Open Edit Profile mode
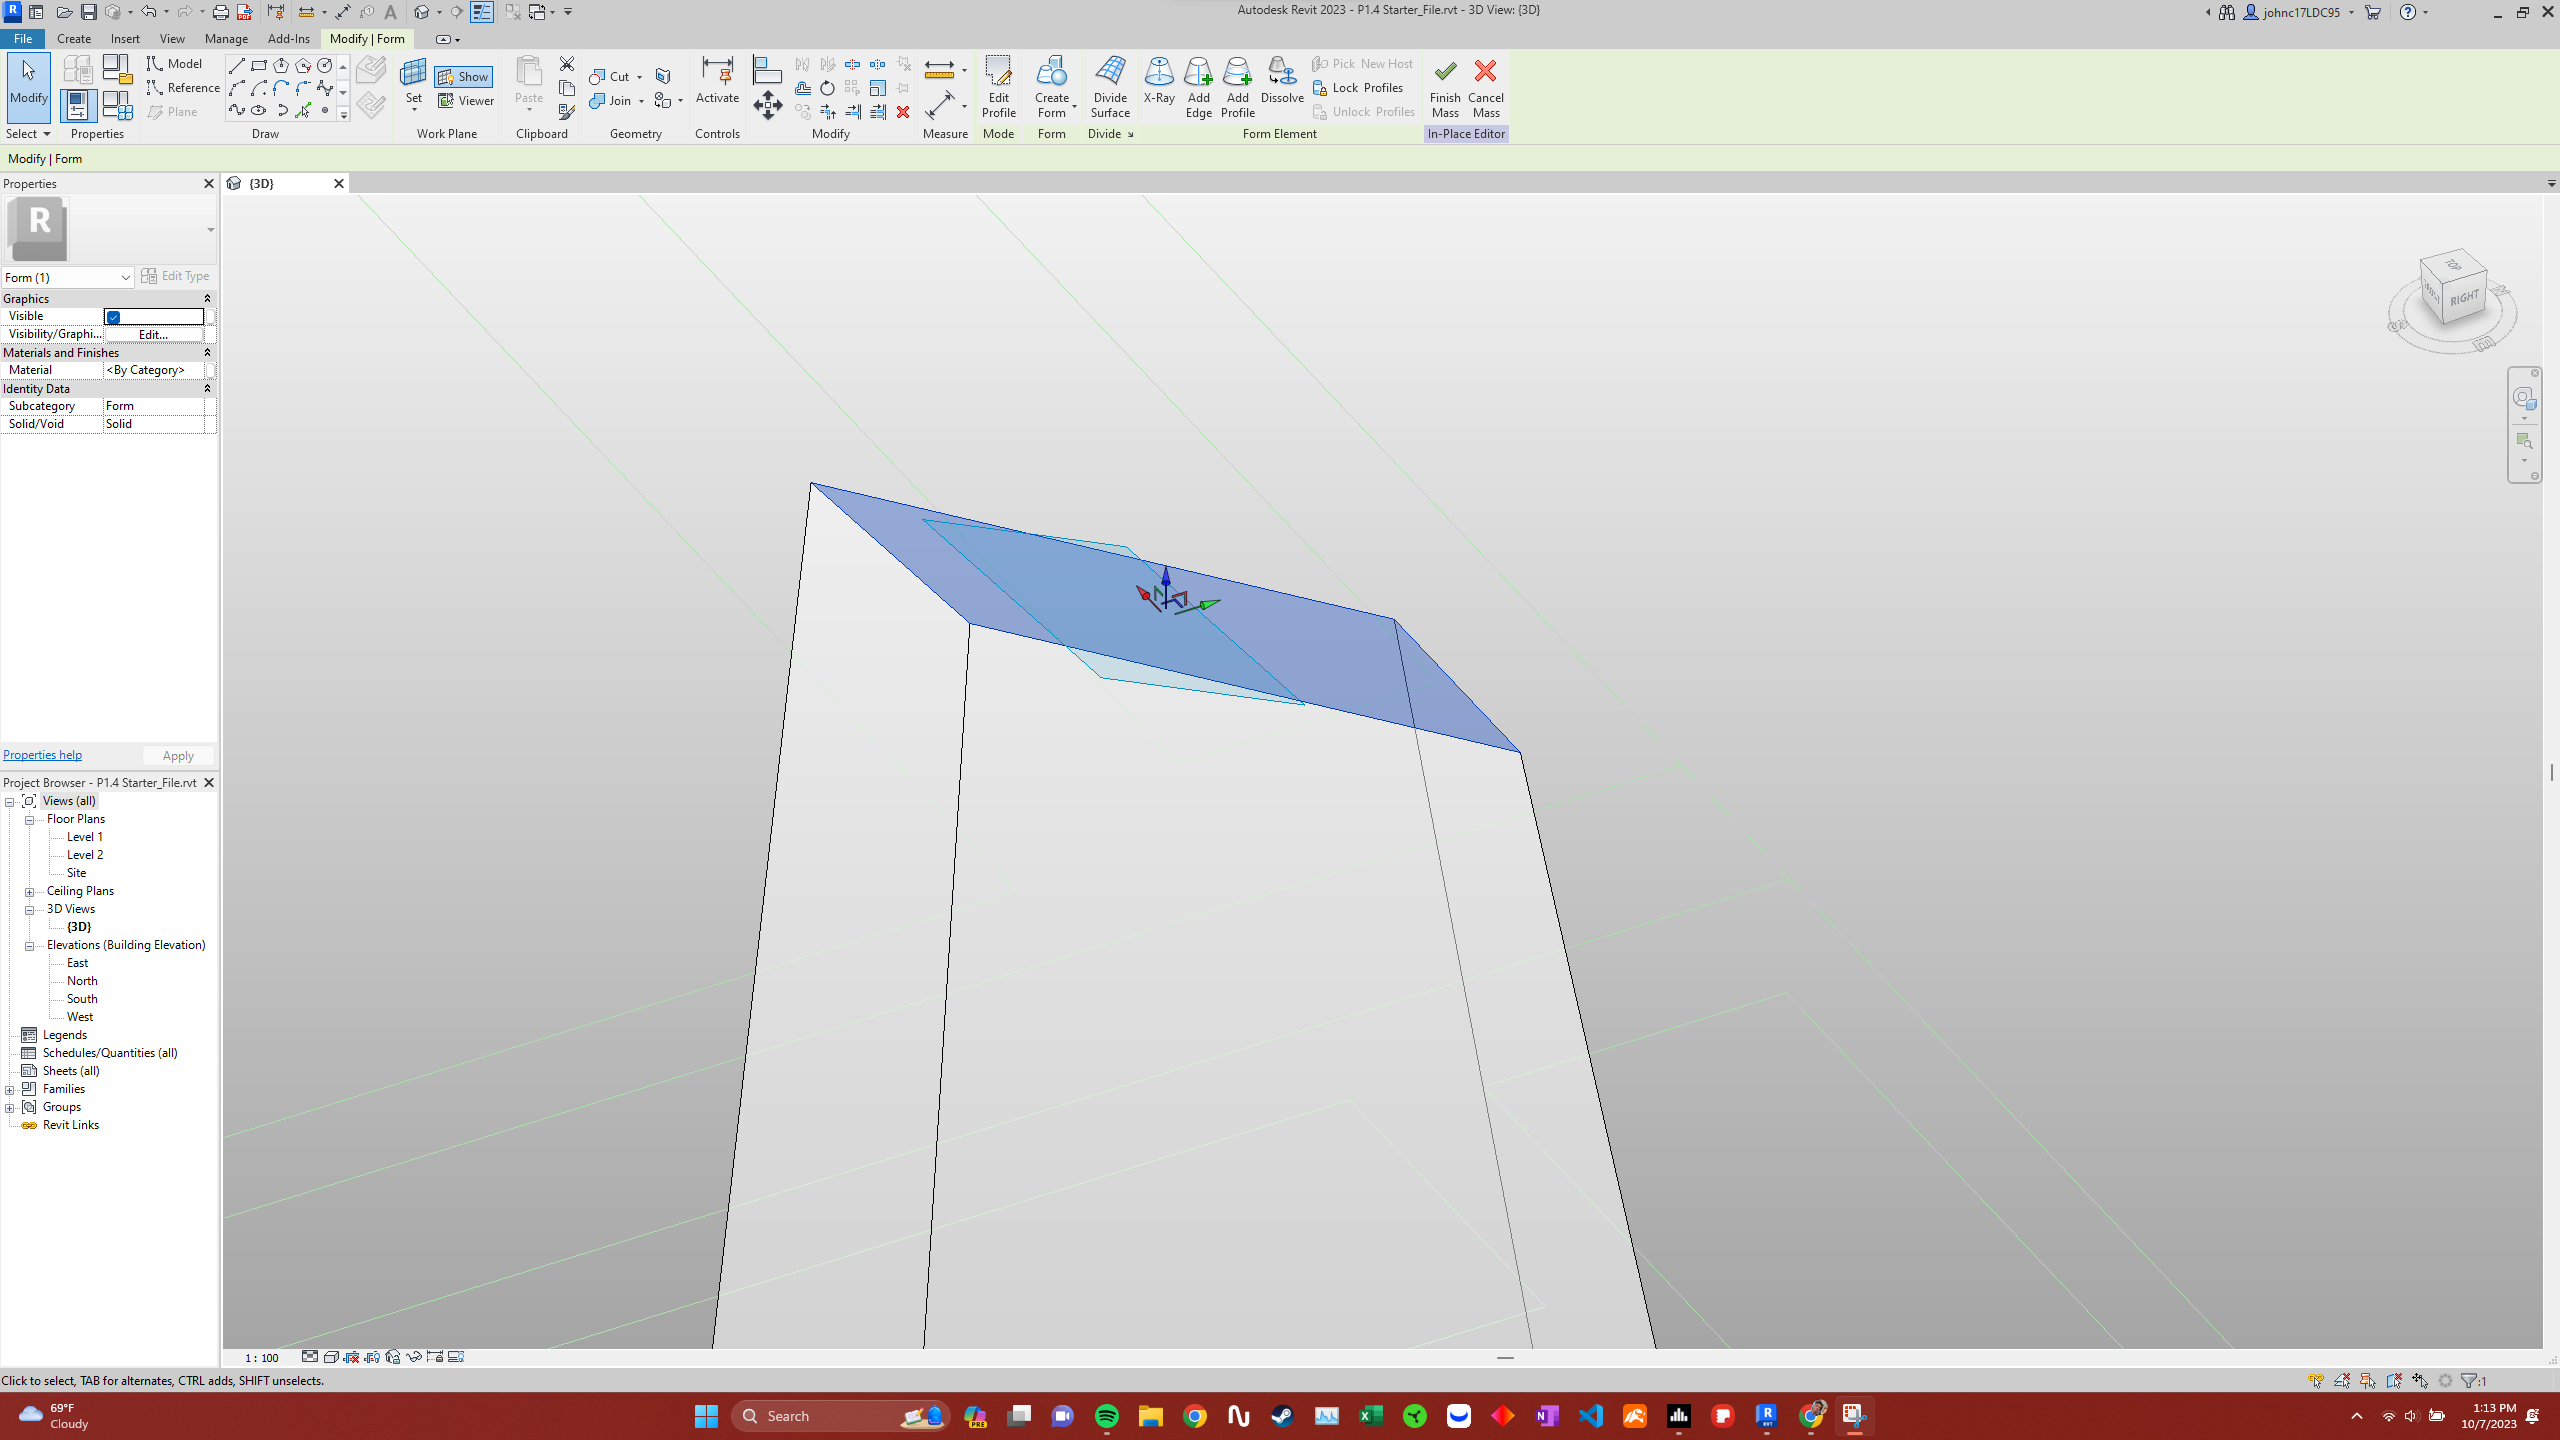This screenshot has width=2560, height=1440. coord(997,88)
